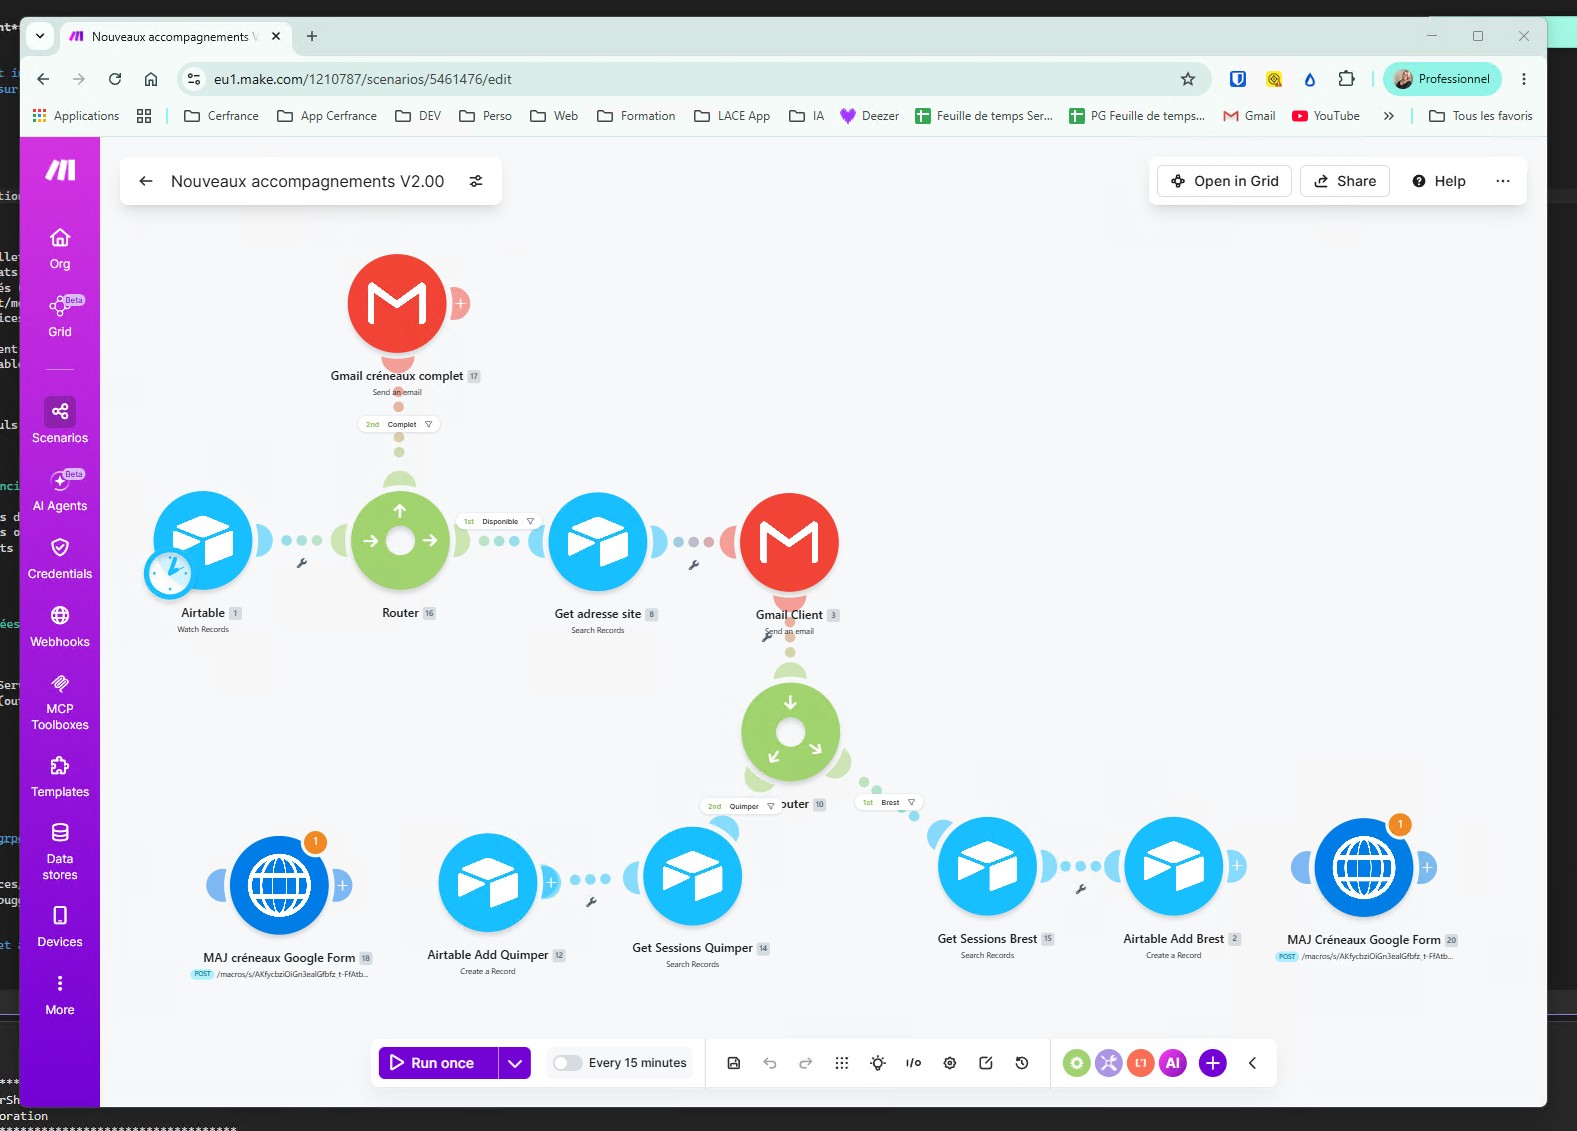Open the Airtable trigger clock schedule
Viewport: 1577px width, 1131px height.
point(169,574)
